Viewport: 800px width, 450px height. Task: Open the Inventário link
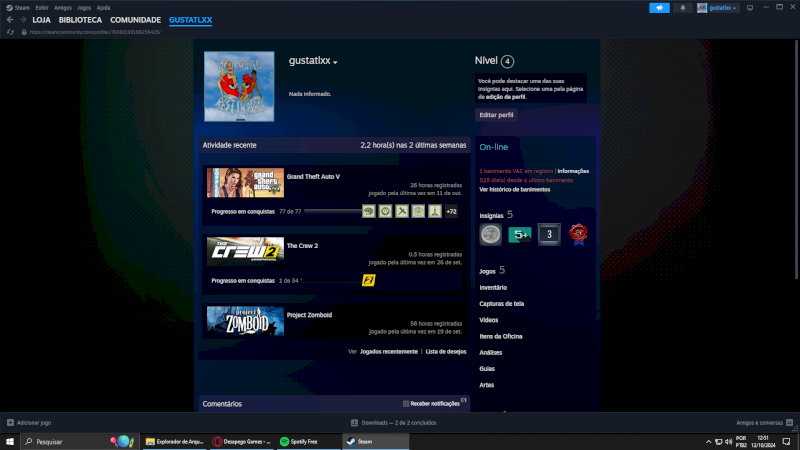coord(493,288)
